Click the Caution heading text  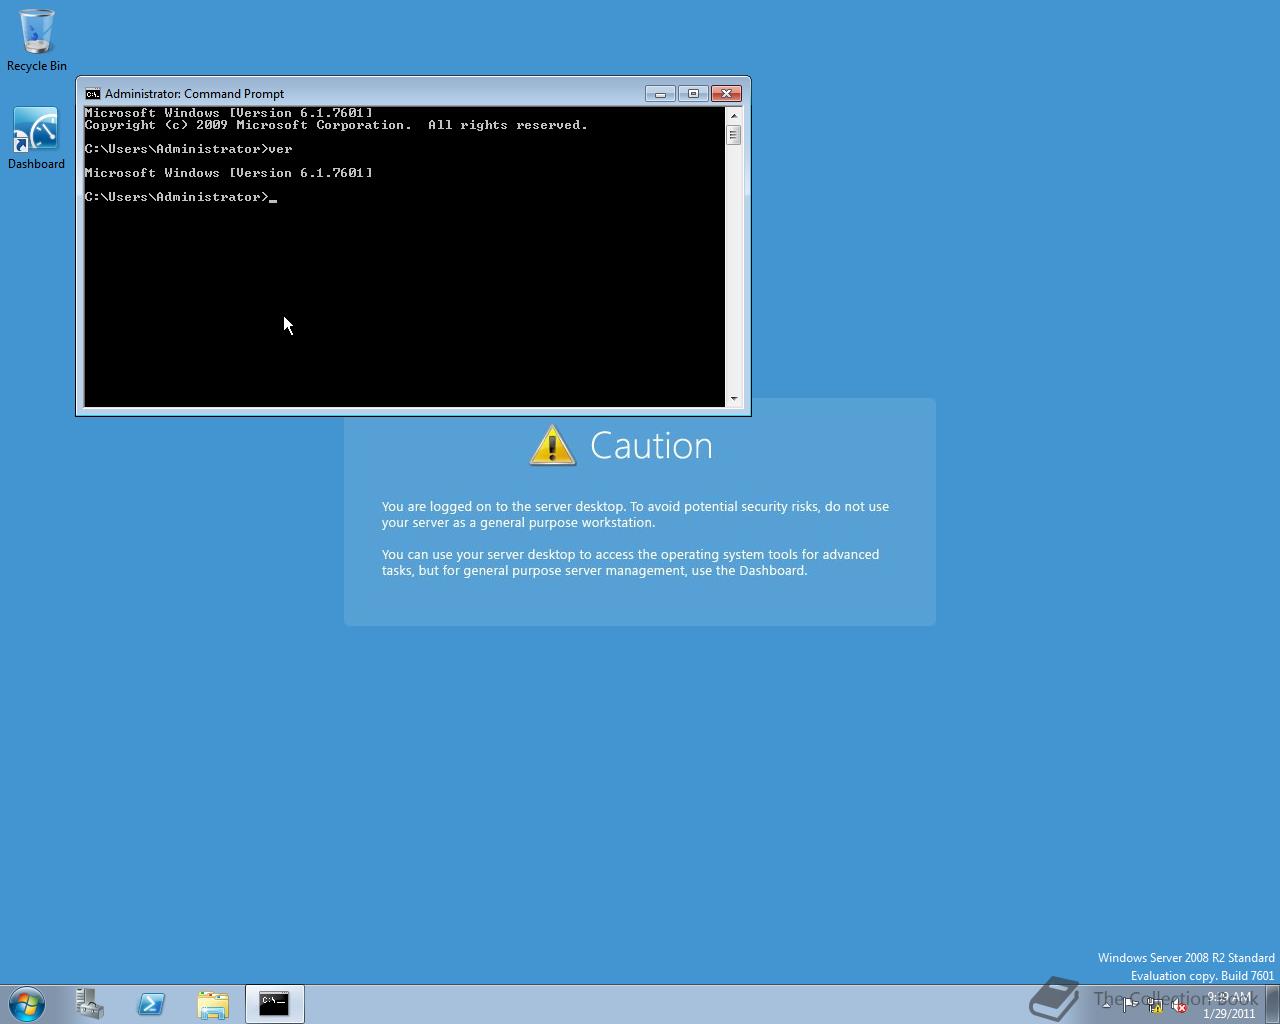coord(651,446)
